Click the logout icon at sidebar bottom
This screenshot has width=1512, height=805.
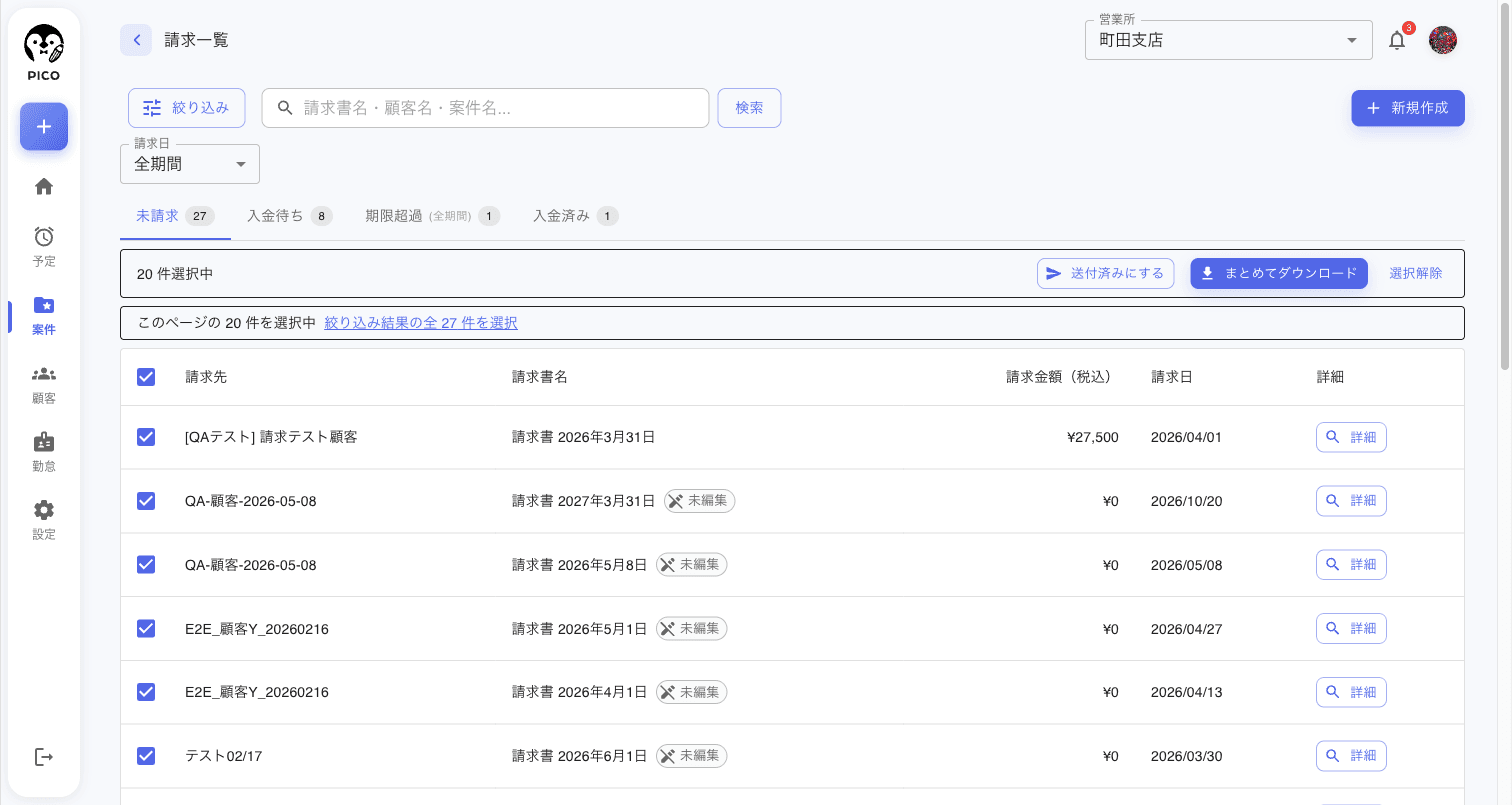coord(44,757)
